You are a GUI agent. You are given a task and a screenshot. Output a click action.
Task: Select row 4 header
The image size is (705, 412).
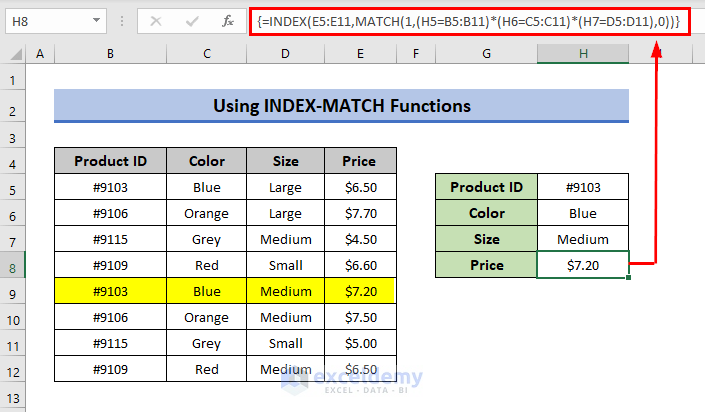click(14, 161)
